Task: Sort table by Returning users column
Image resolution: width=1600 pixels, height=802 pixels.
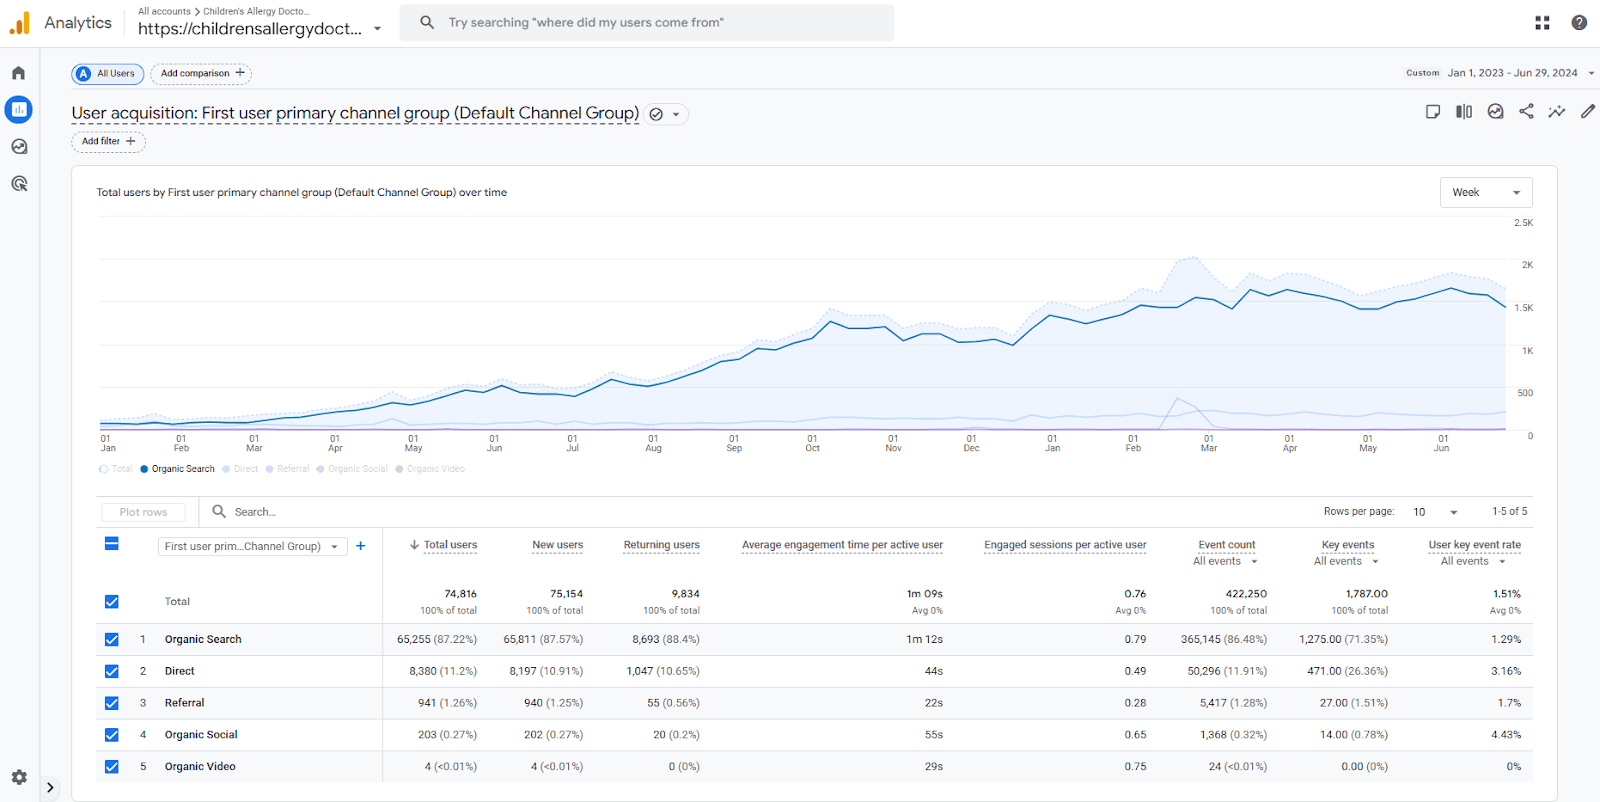Action: point(661,545)
